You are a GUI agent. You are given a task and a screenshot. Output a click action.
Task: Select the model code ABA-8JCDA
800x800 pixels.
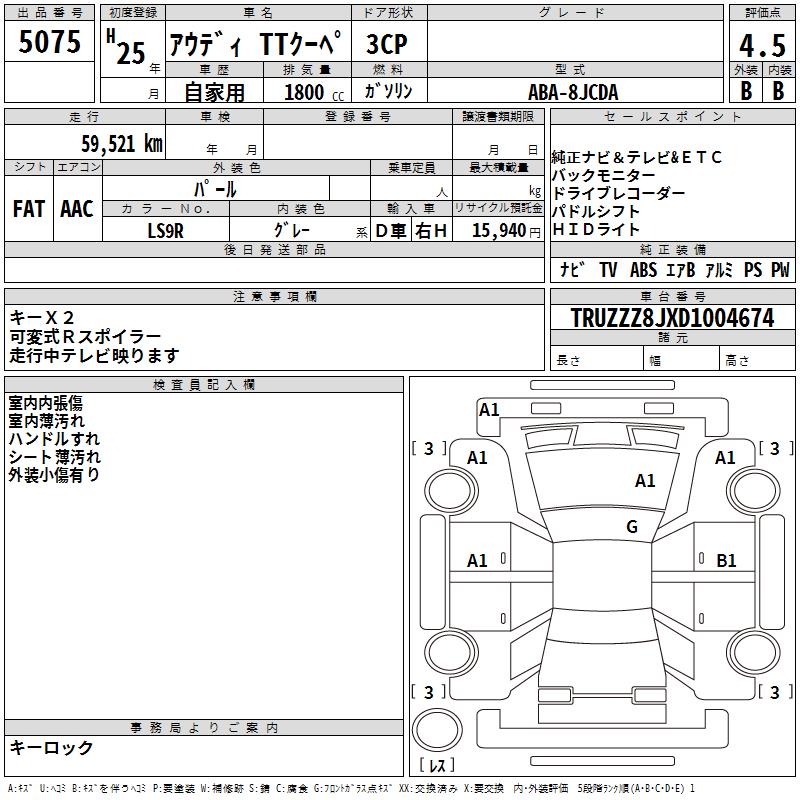point(573,92)
